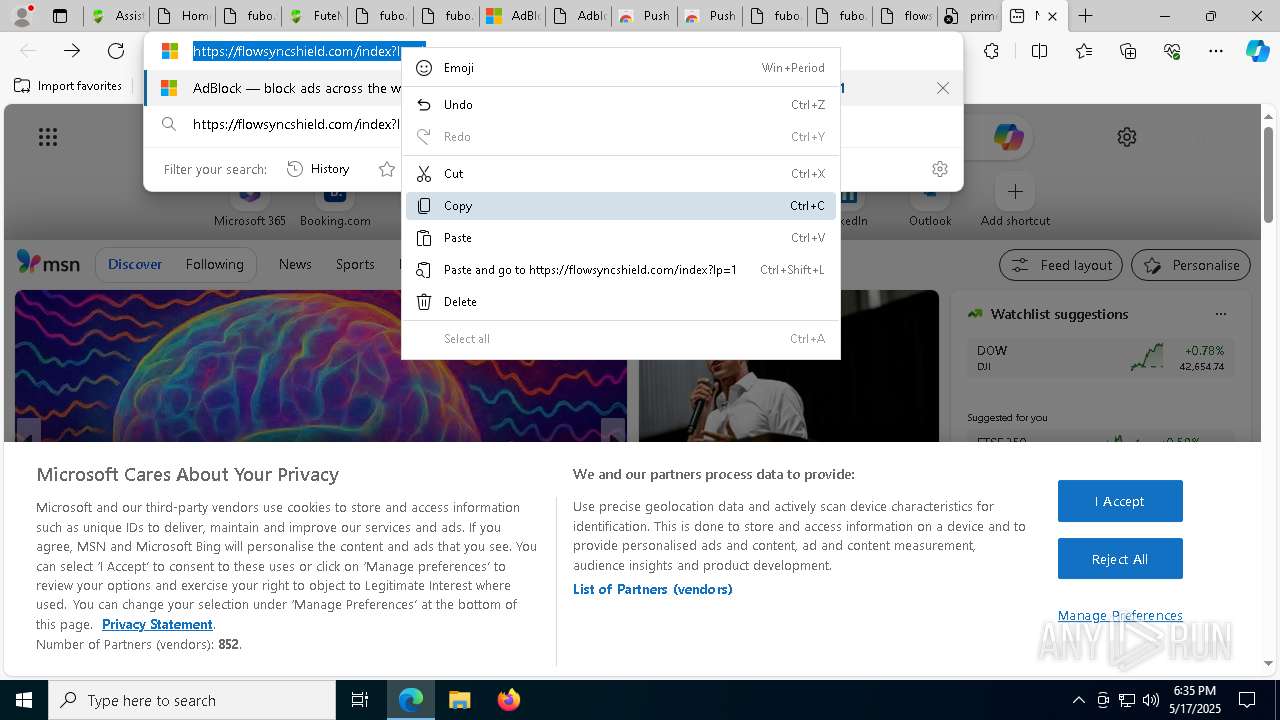The image size is (1280, 720).
Task: Choose Undo from the context menu
Action: pos(620,105)
